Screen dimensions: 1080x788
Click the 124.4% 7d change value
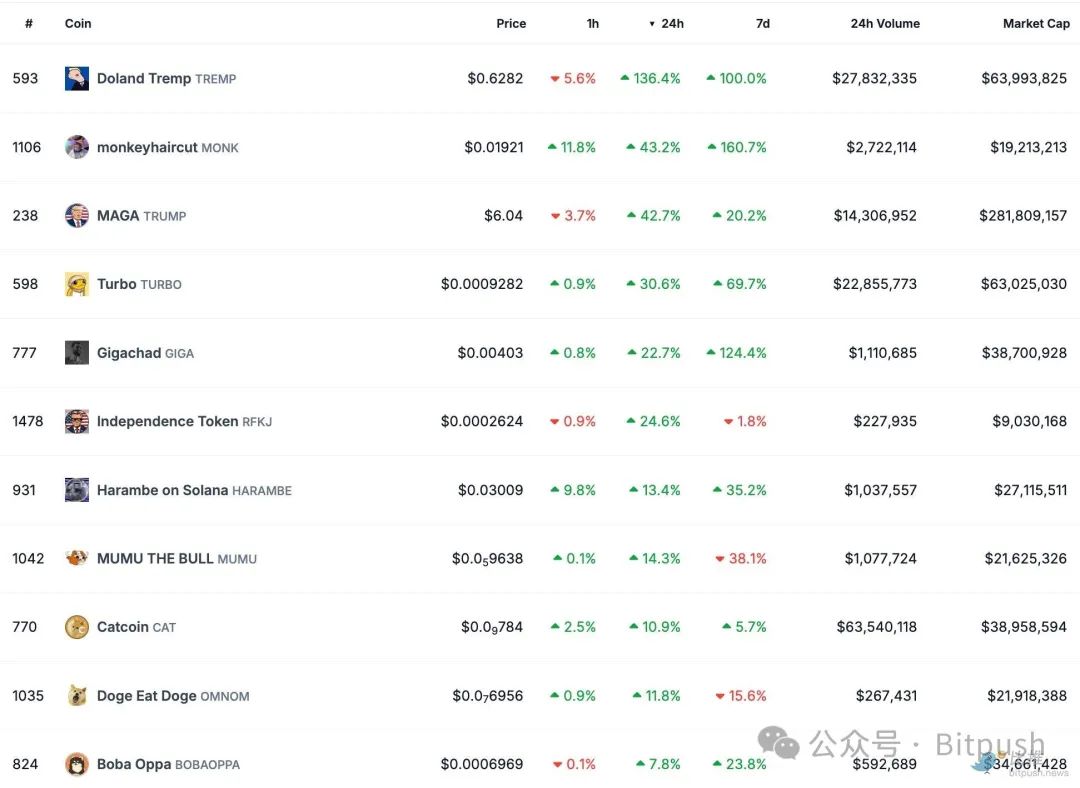point(742,353)
